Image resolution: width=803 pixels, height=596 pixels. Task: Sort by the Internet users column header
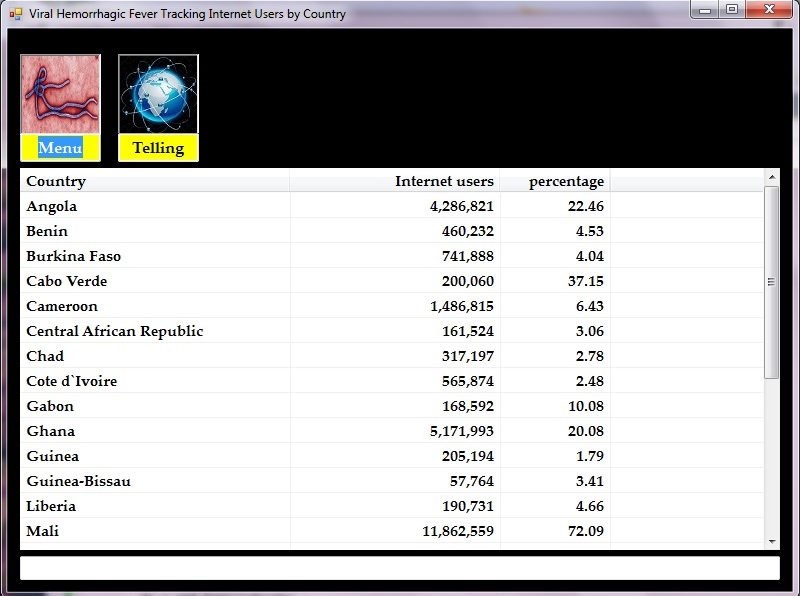[395, 181]
